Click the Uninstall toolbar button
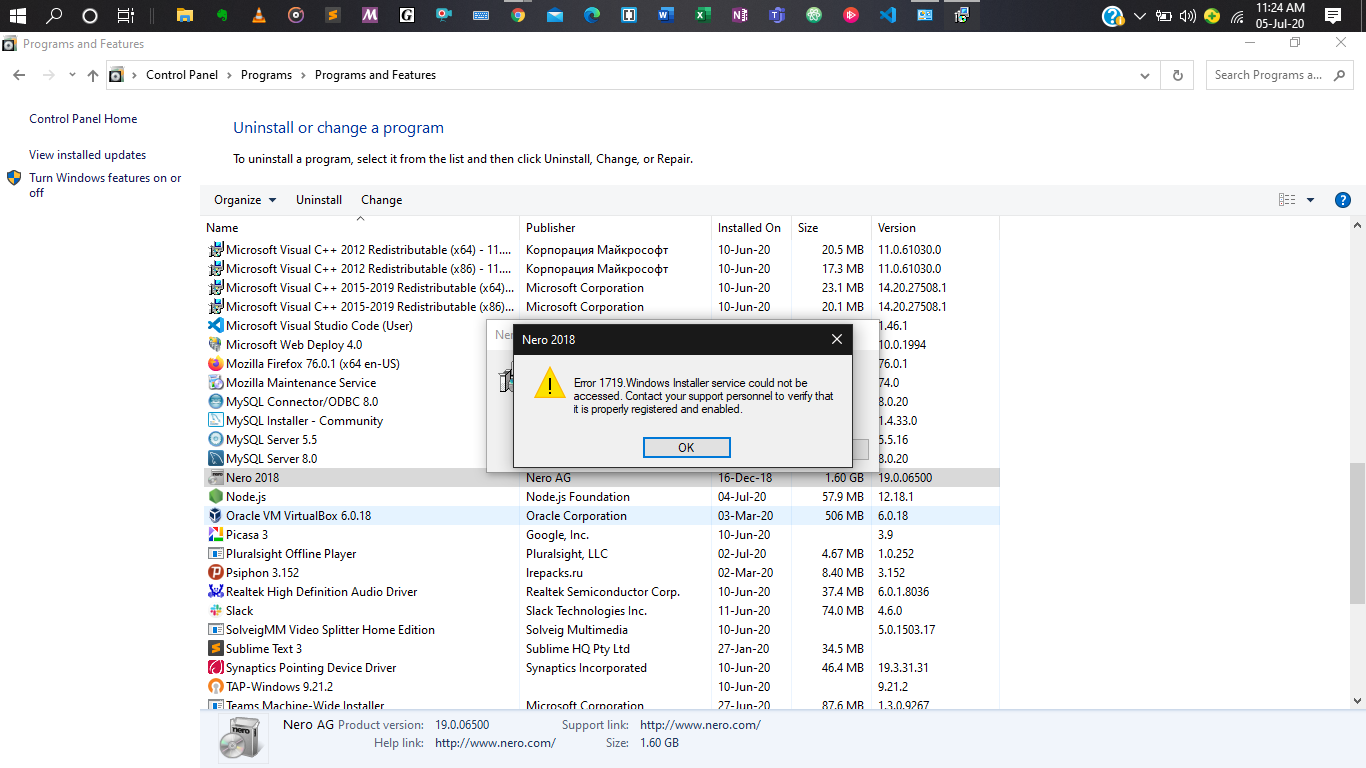The width and height of the screenshot is (1366, 768). tap(319, 200)
